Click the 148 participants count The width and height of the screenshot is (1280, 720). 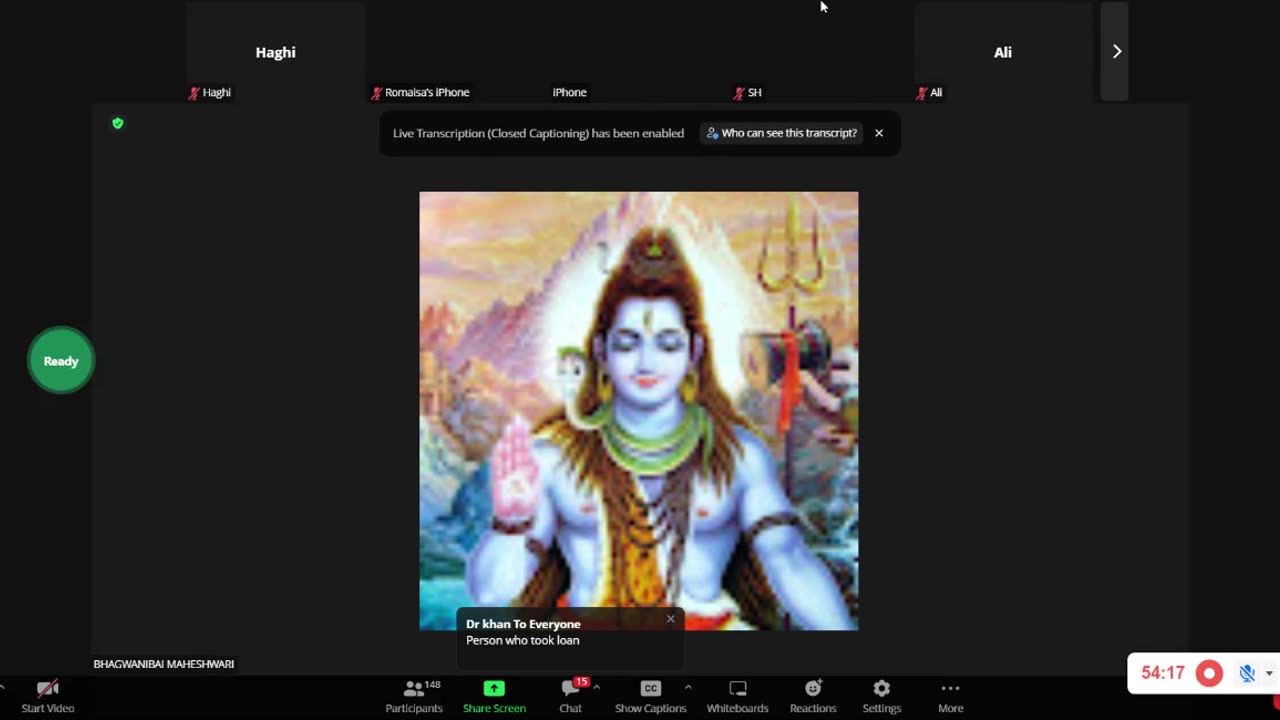pyautogui.click(x=433, y=685)
